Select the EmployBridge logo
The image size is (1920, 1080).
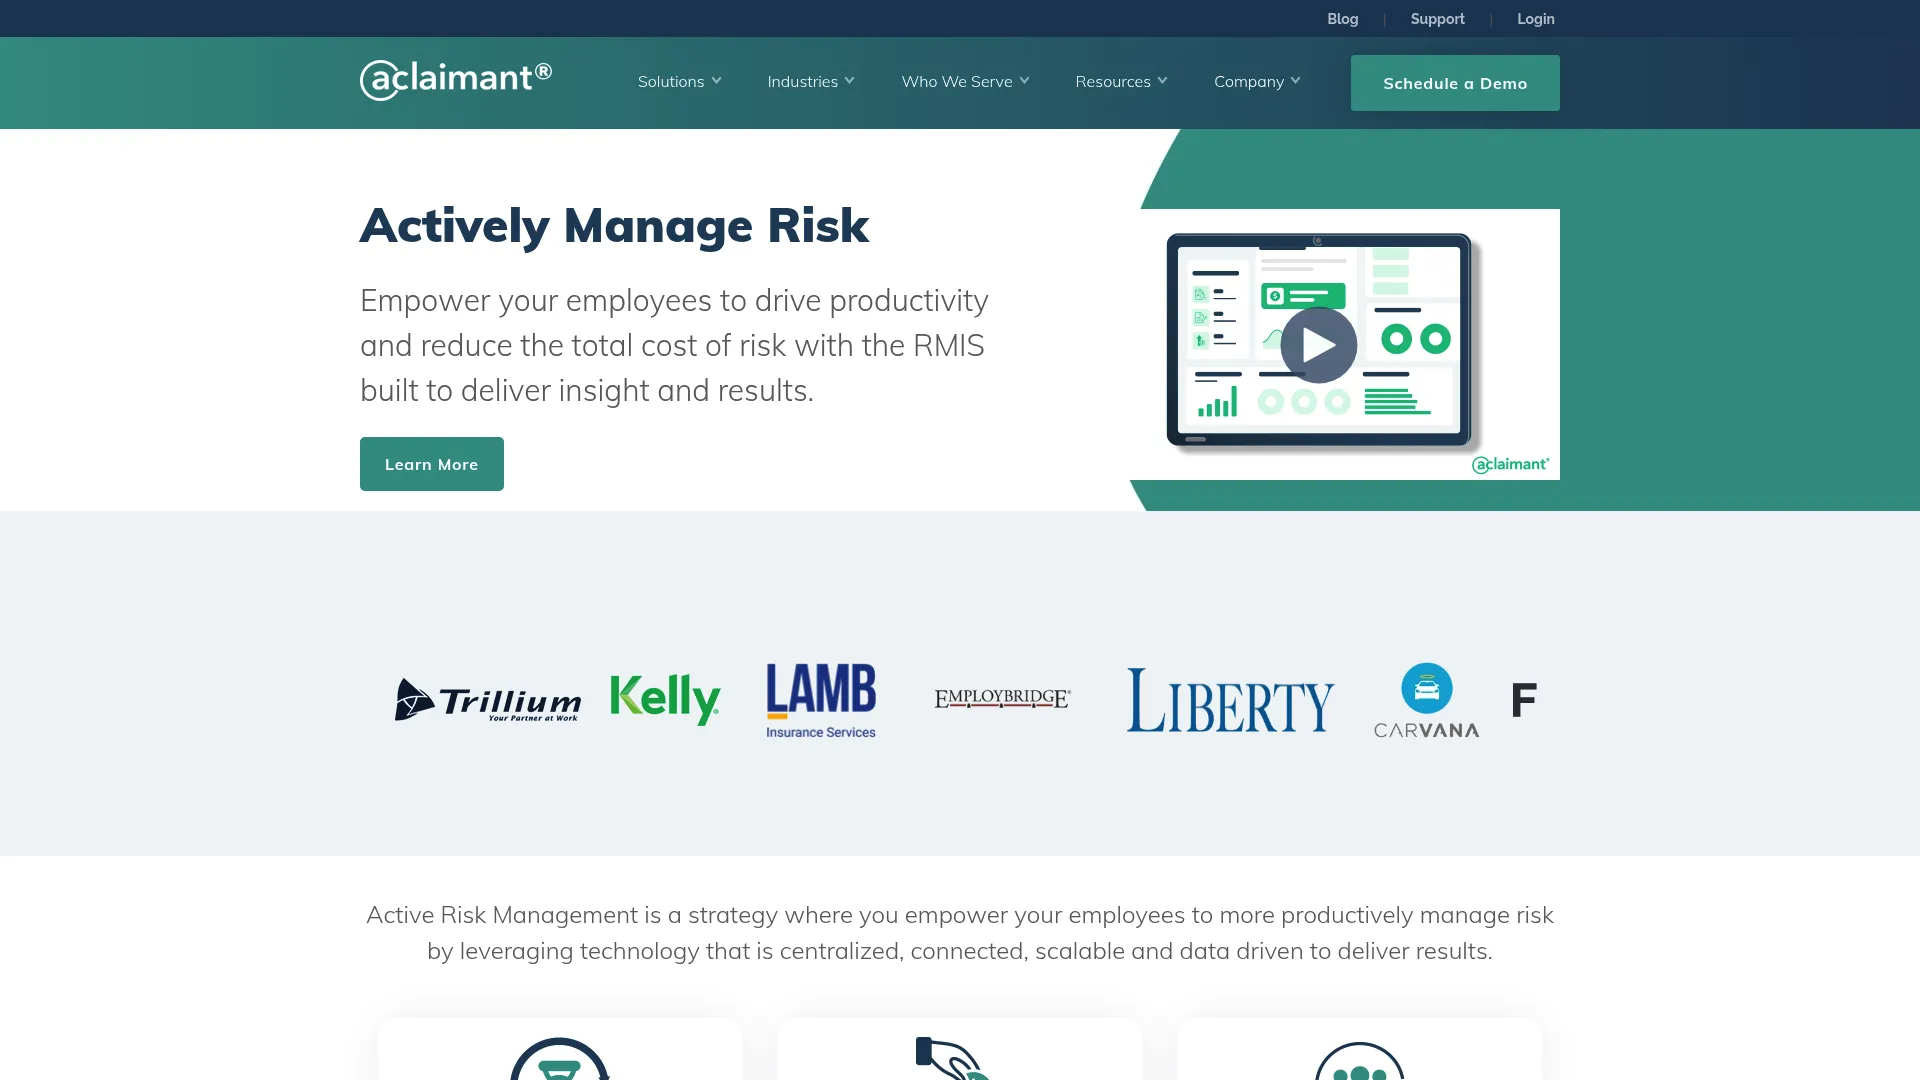tap(1002, 698)
